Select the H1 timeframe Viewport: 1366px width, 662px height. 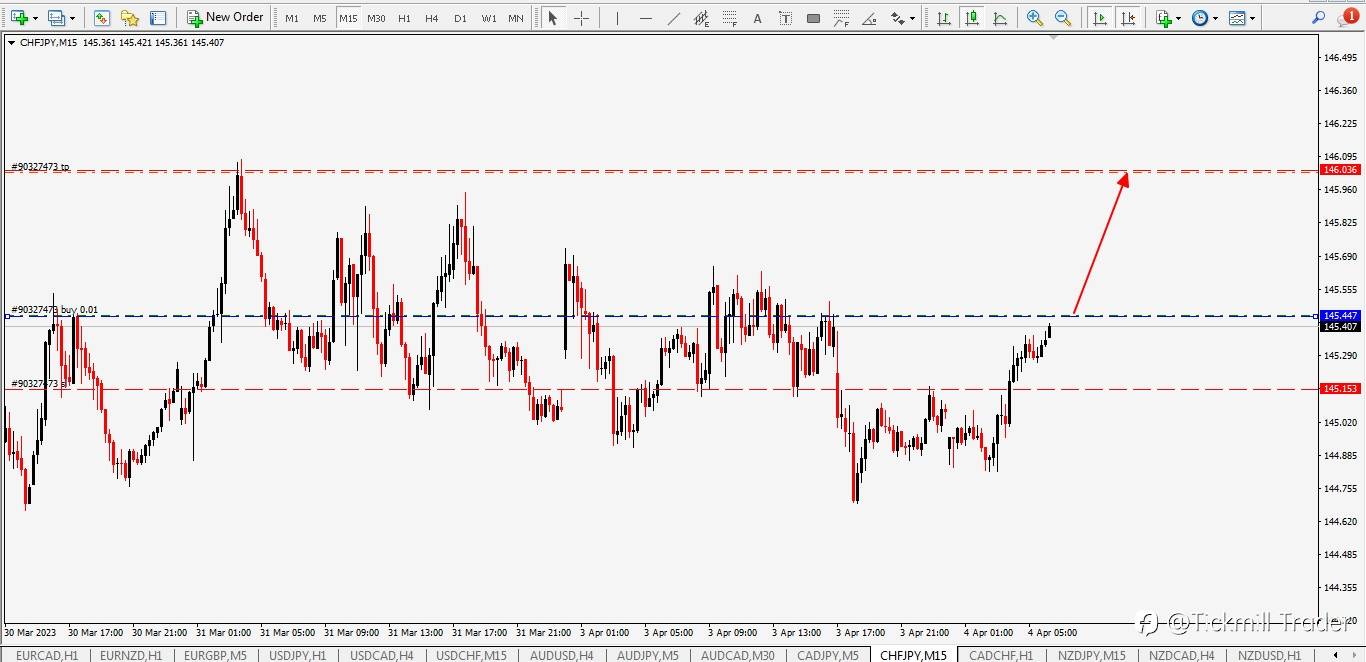pyautogui.click(x=404, y=18)
